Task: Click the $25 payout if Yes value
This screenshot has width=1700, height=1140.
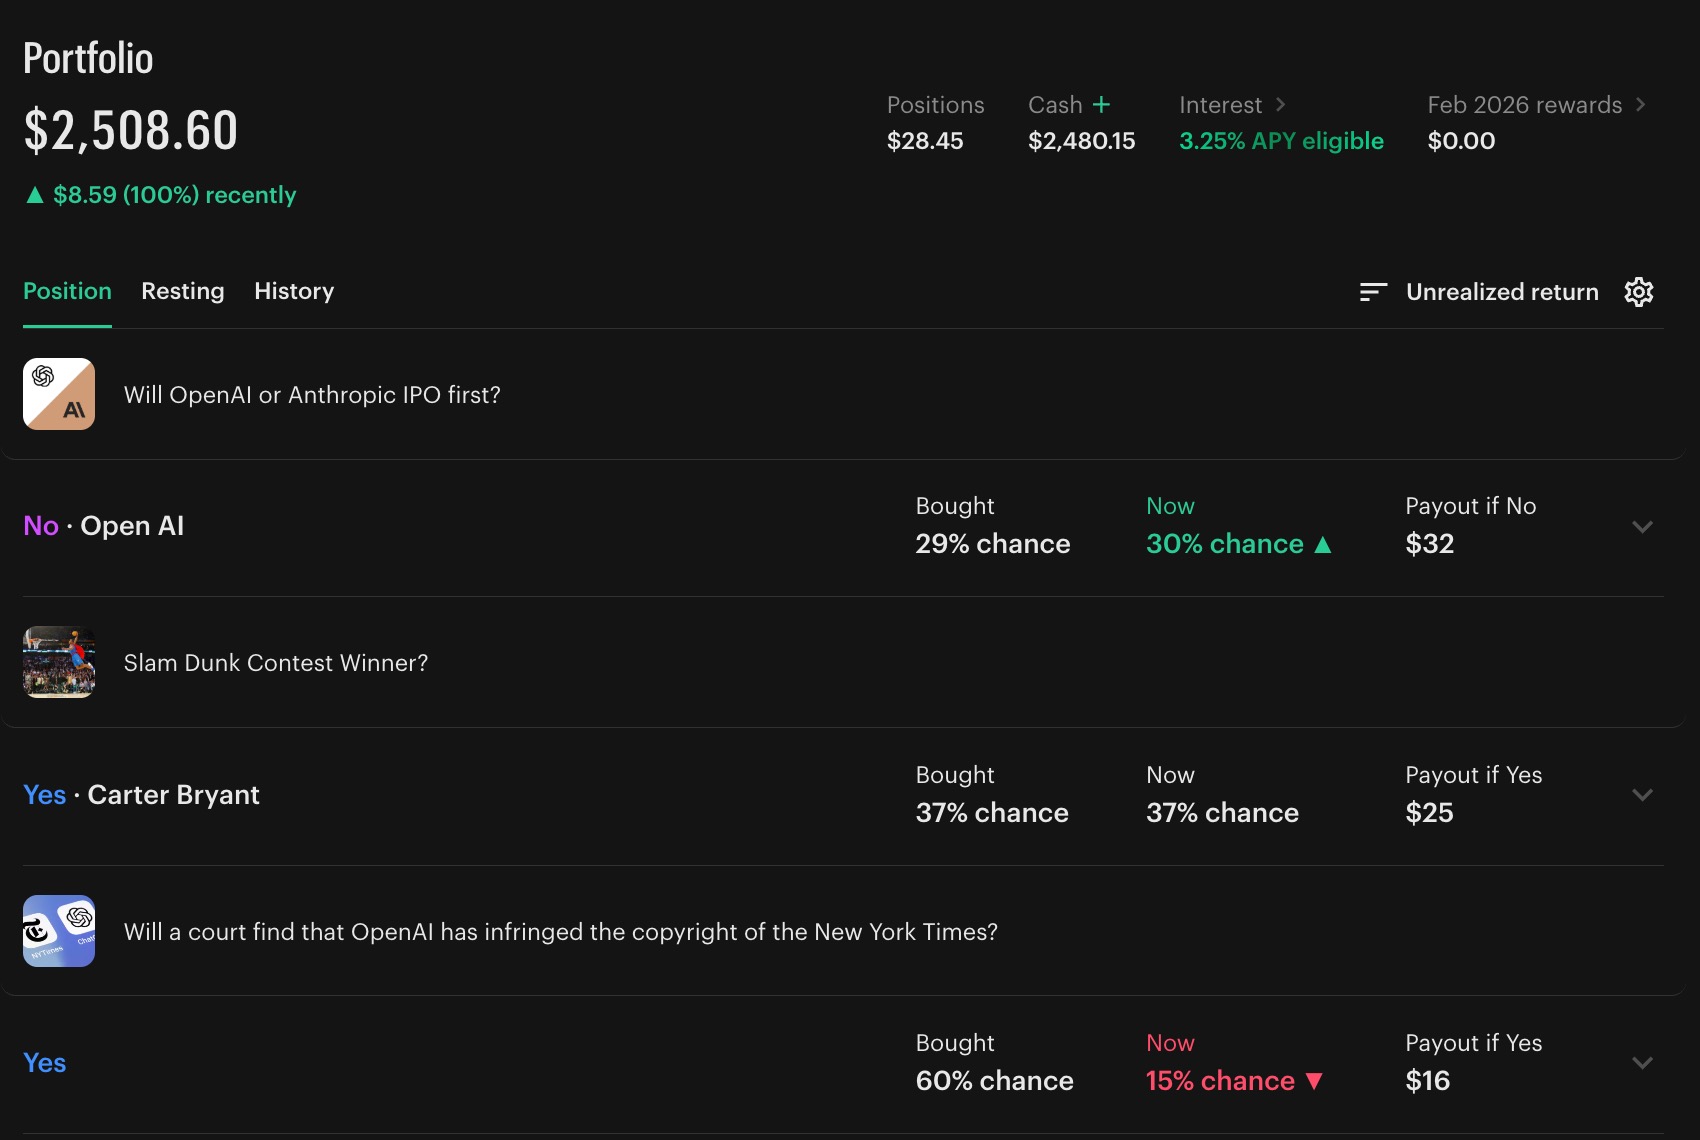Action: (1429, 813)
